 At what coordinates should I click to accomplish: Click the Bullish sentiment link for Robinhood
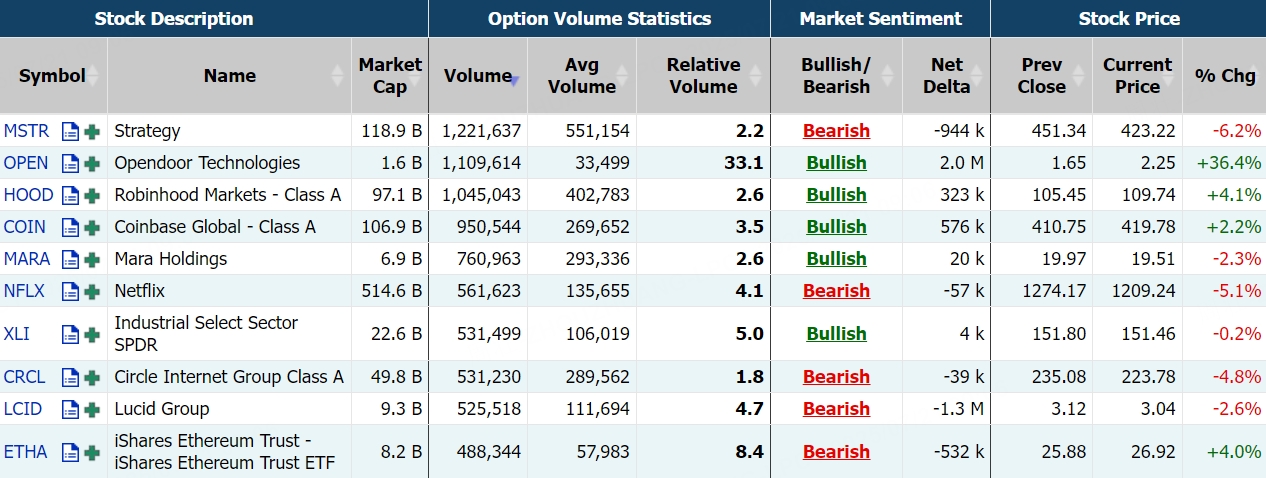tap(836, 195)
